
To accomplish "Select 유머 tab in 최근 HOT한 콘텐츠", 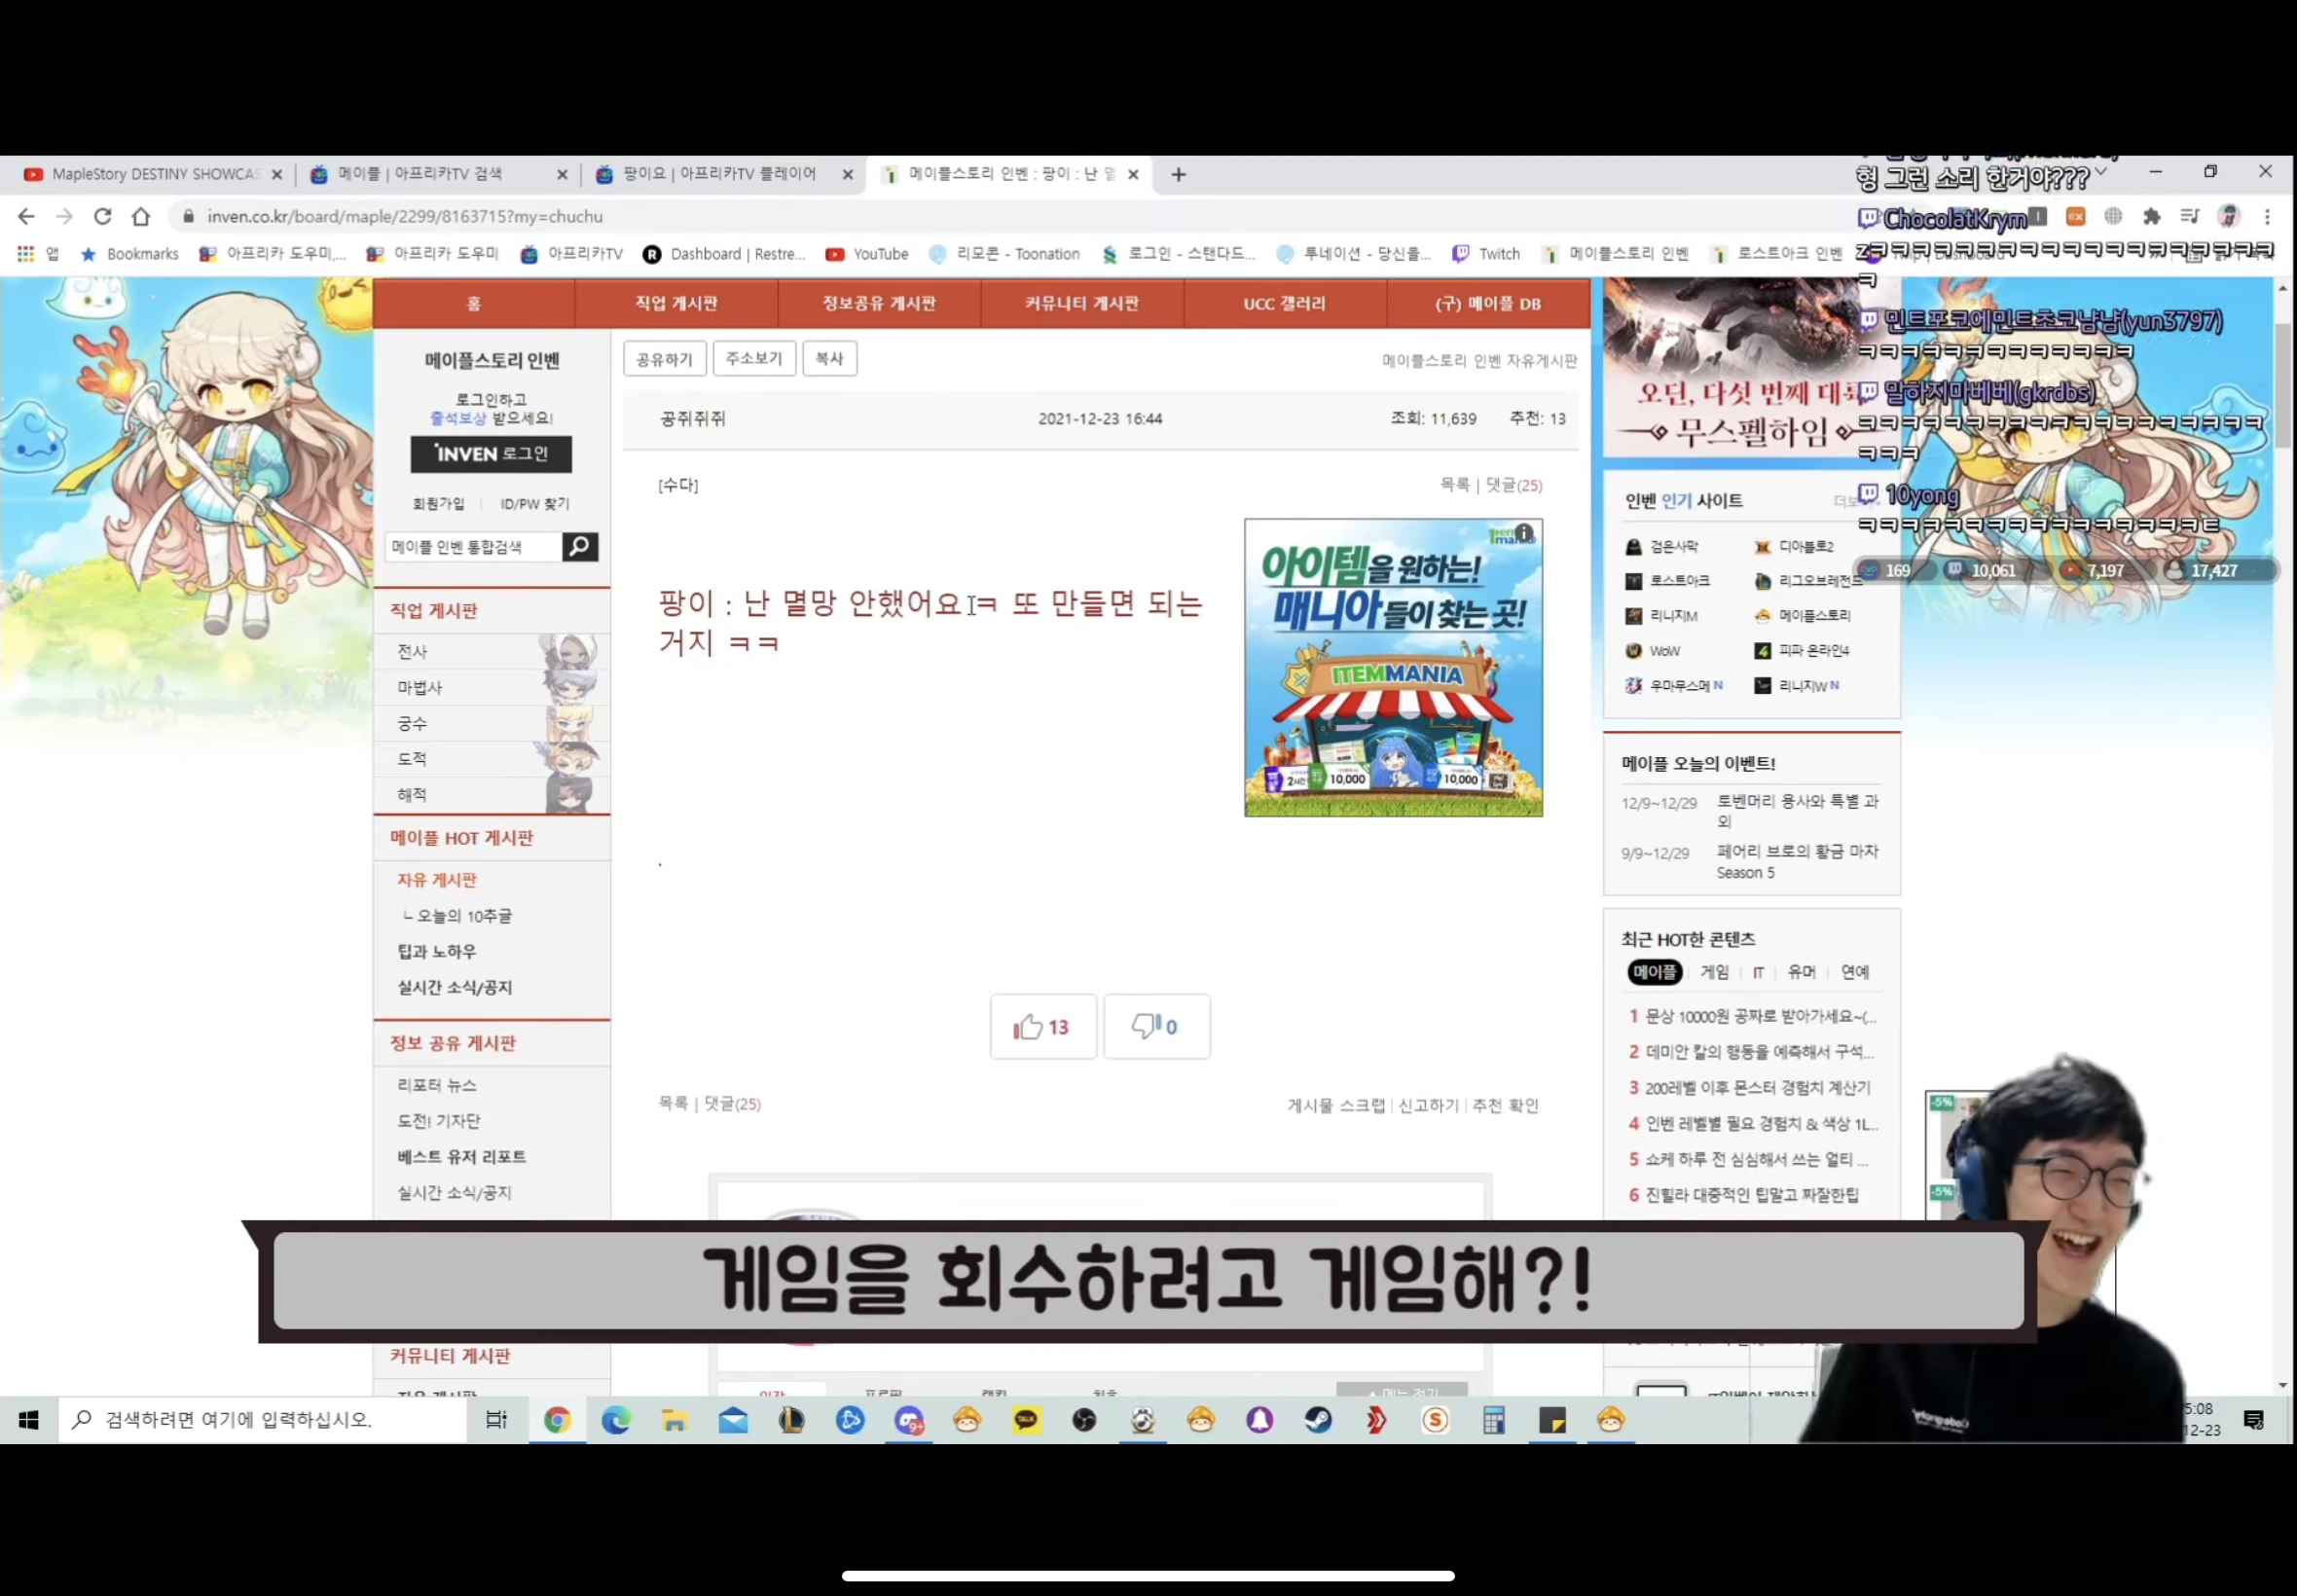I will click(1801, 971).
